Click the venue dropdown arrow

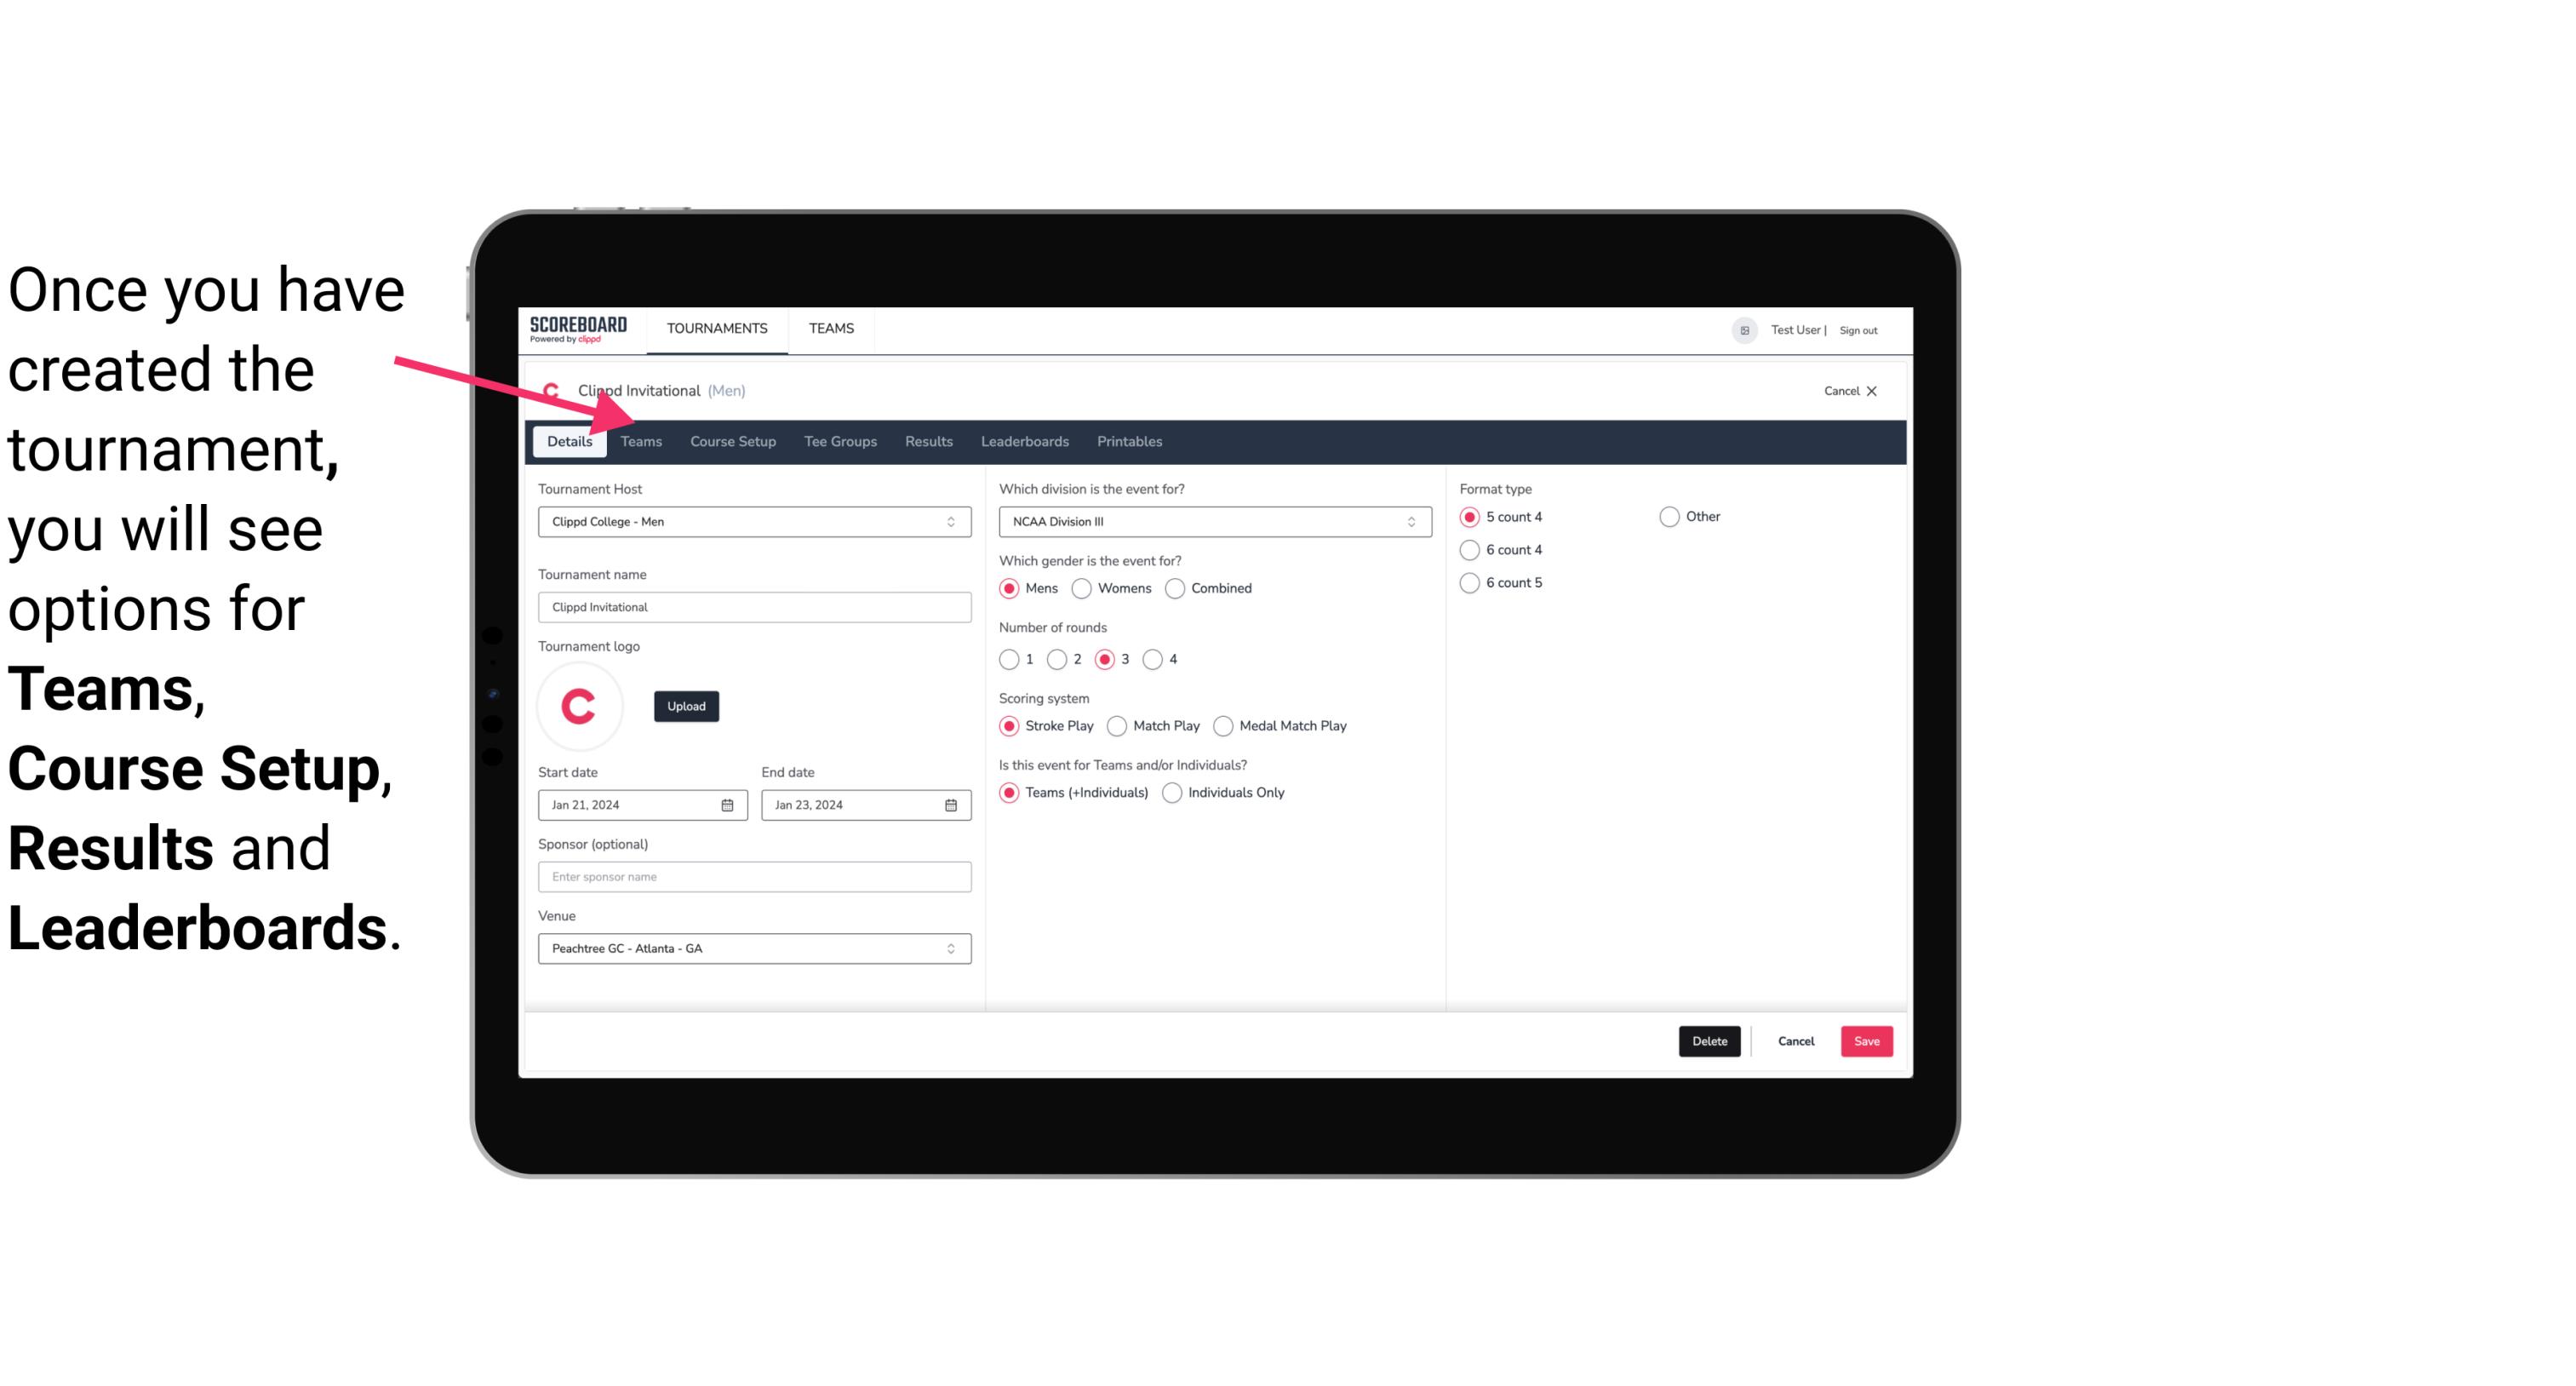(952, 948)
